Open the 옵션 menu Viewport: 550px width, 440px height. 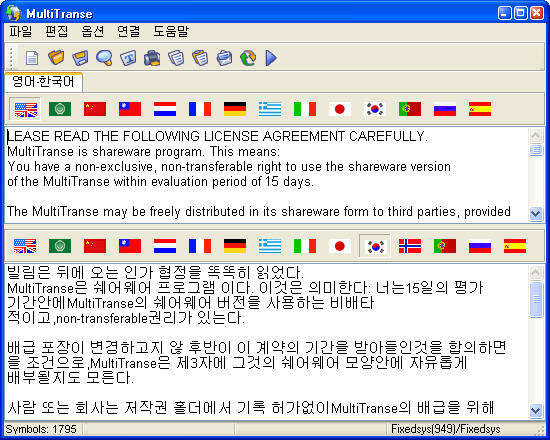click(x=93, y=32)
